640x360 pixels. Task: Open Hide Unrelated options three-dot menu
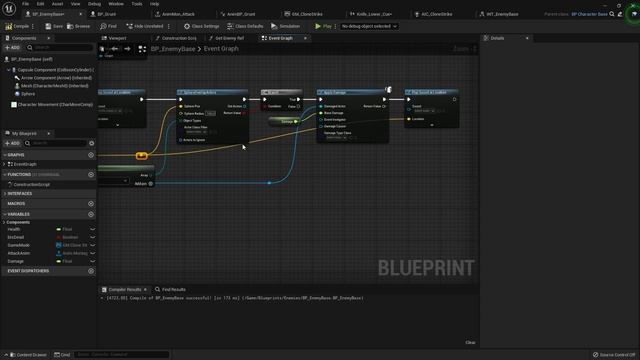pyautogui.click(x=169, y=26)
